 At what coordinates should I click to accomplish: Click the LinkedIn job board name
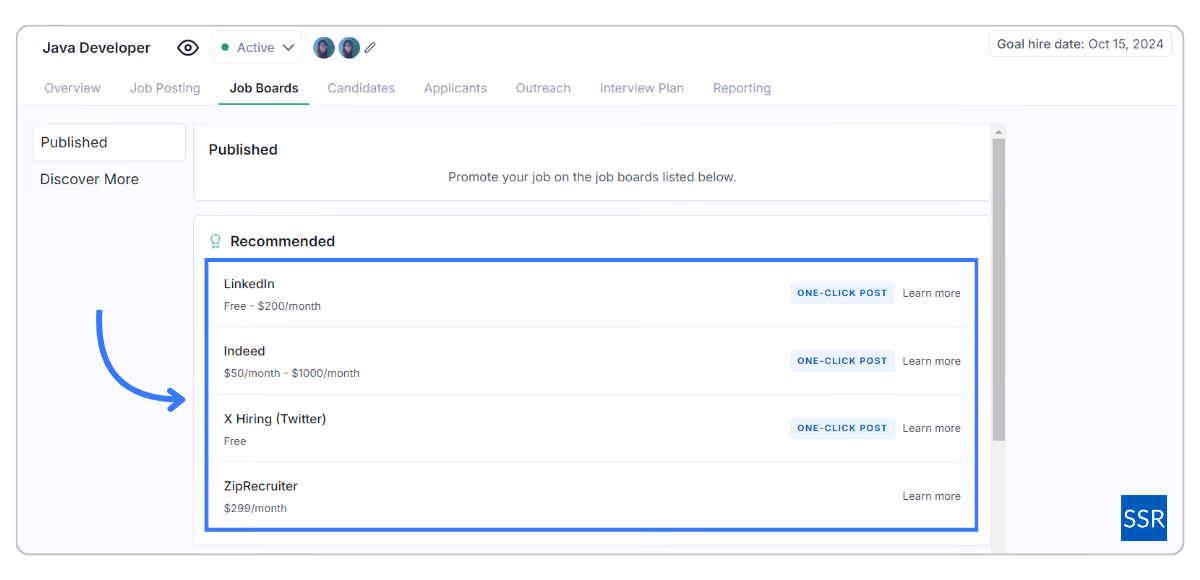[x=249, y=284]
